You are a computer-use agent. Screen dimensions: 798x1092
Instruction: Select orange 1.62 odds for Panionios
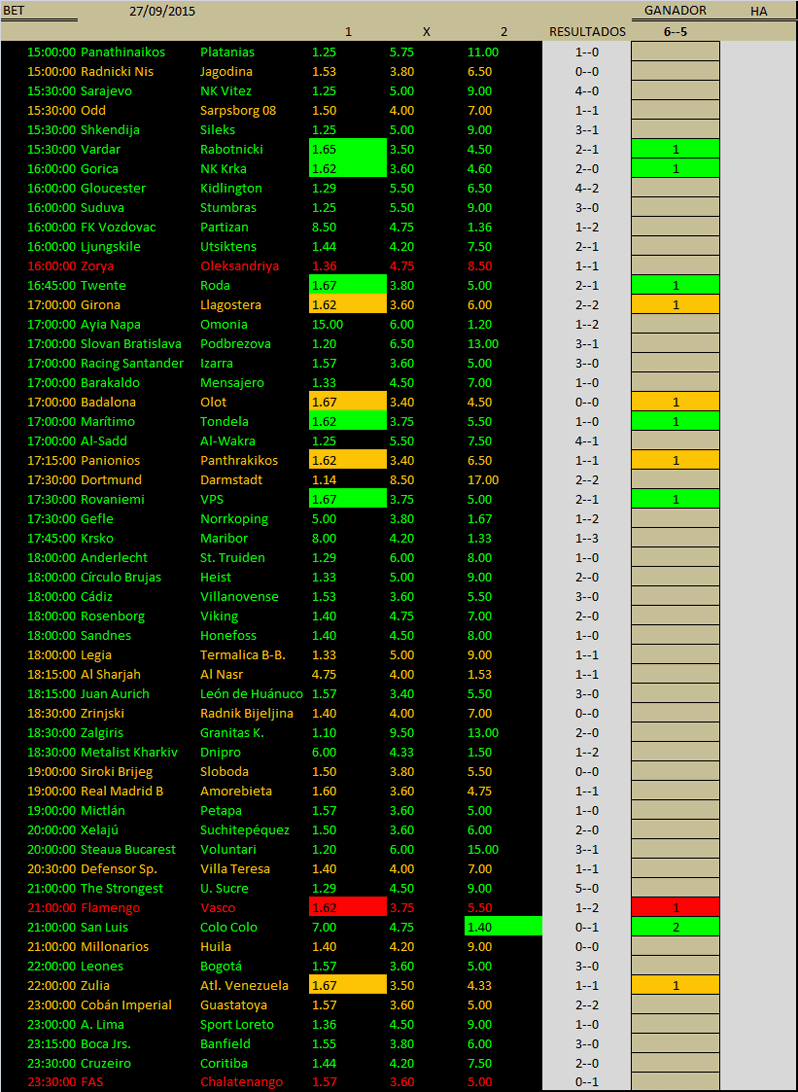point(347,460)
